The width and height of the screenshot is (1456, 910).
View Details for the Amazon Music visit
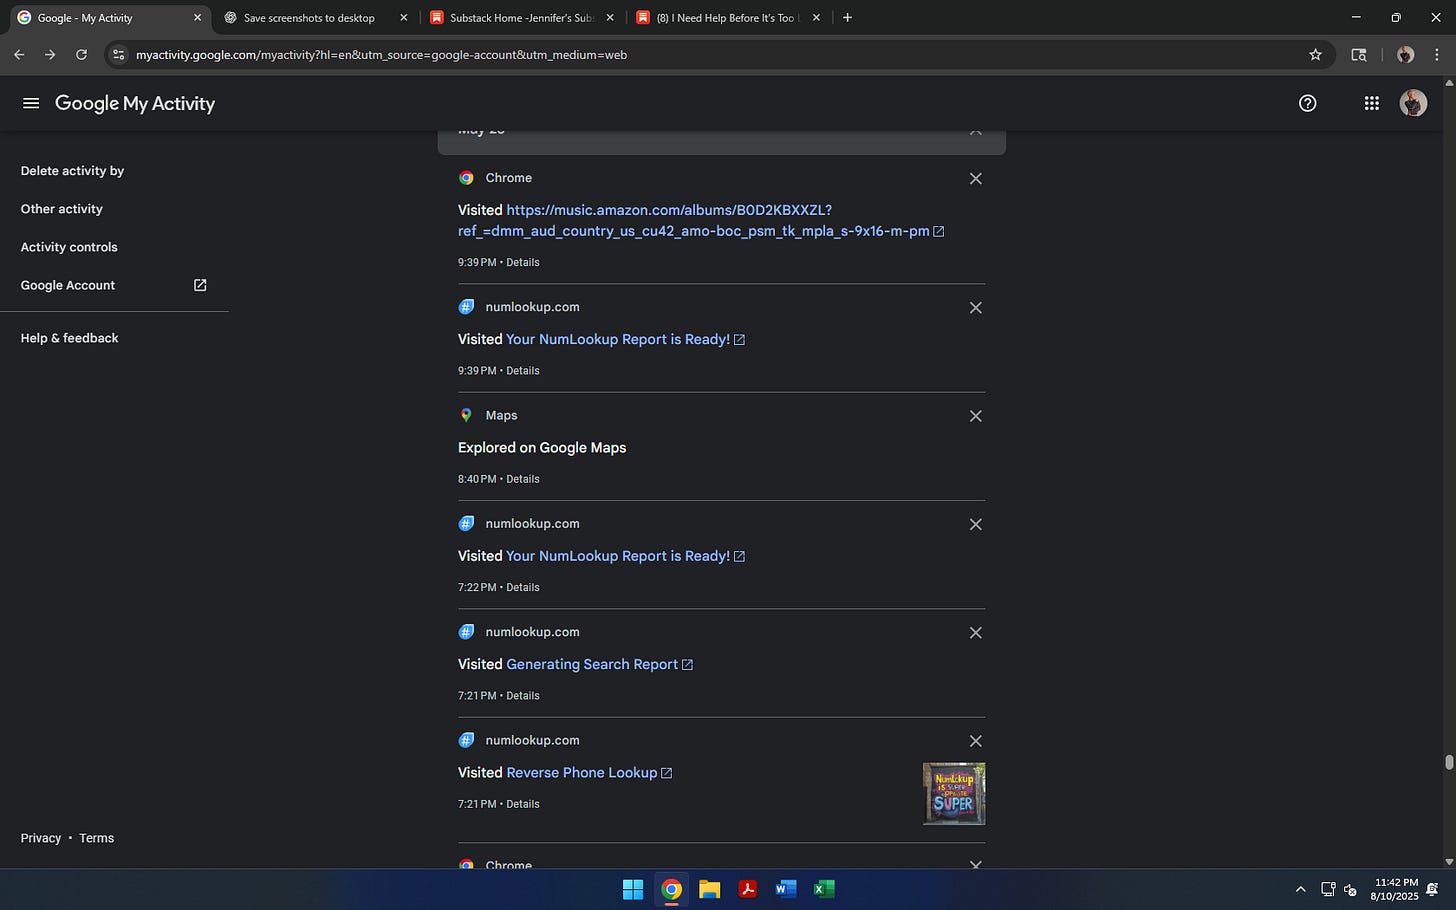[522, 262]
